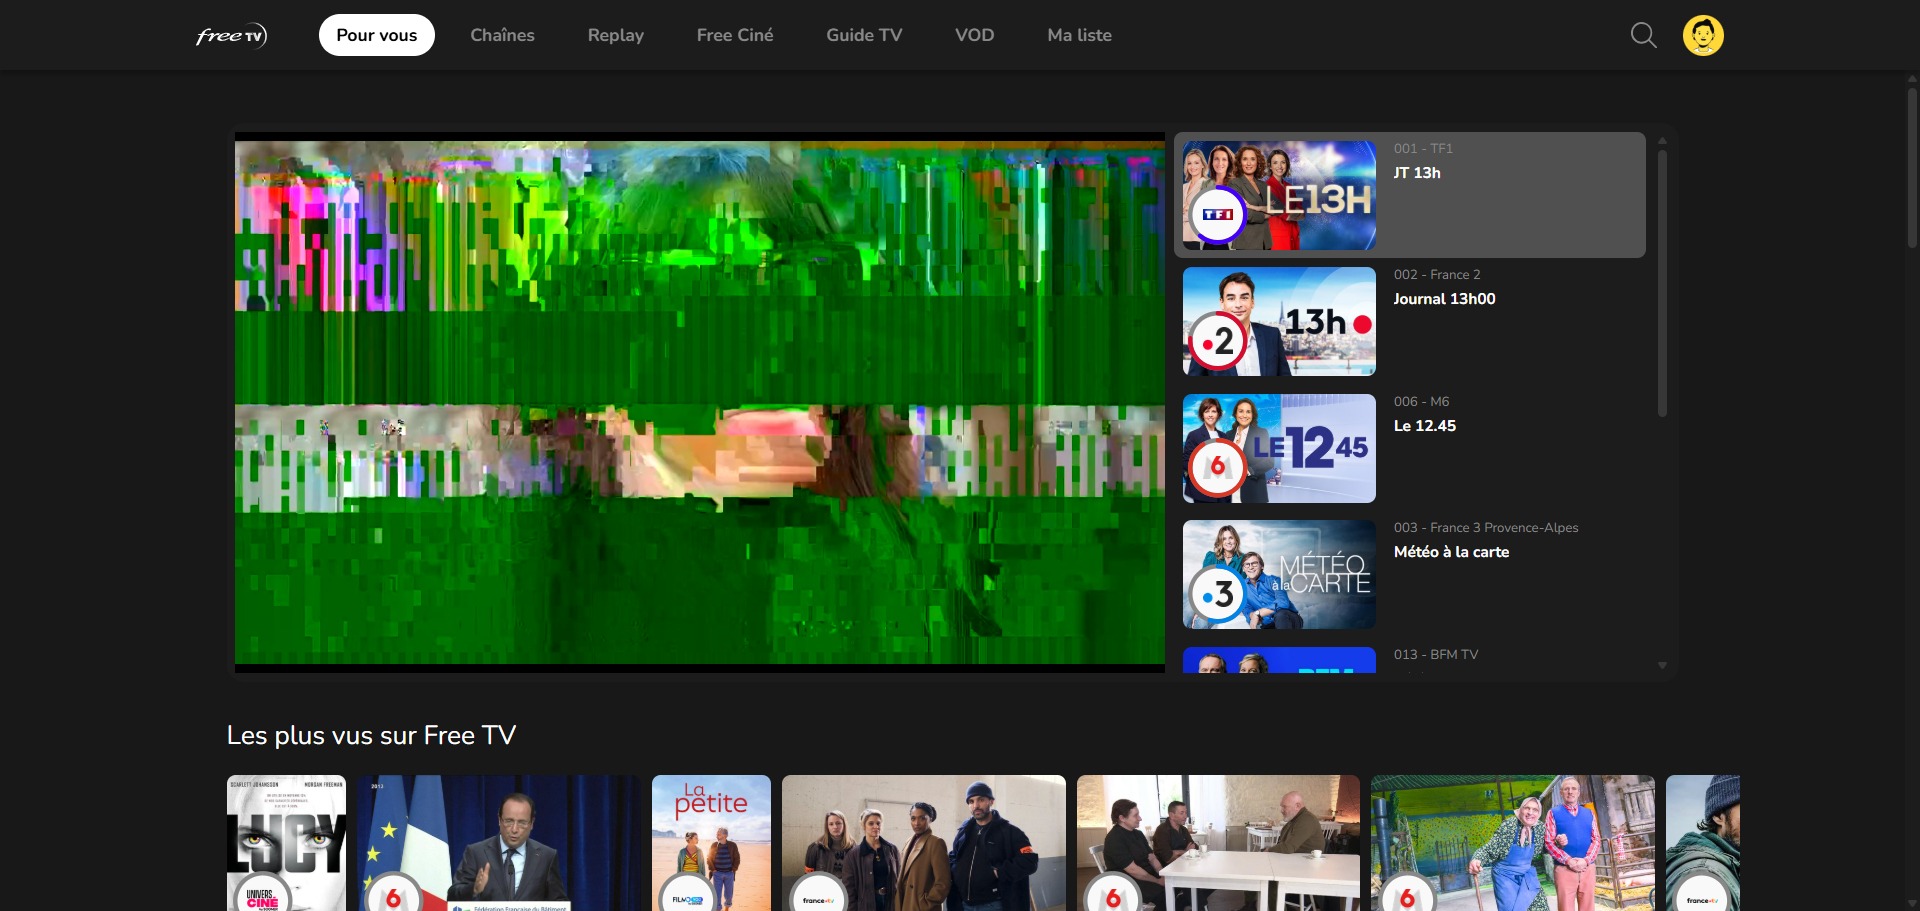
Task: Open the Guide TV tab
Action: coord(863,35)
